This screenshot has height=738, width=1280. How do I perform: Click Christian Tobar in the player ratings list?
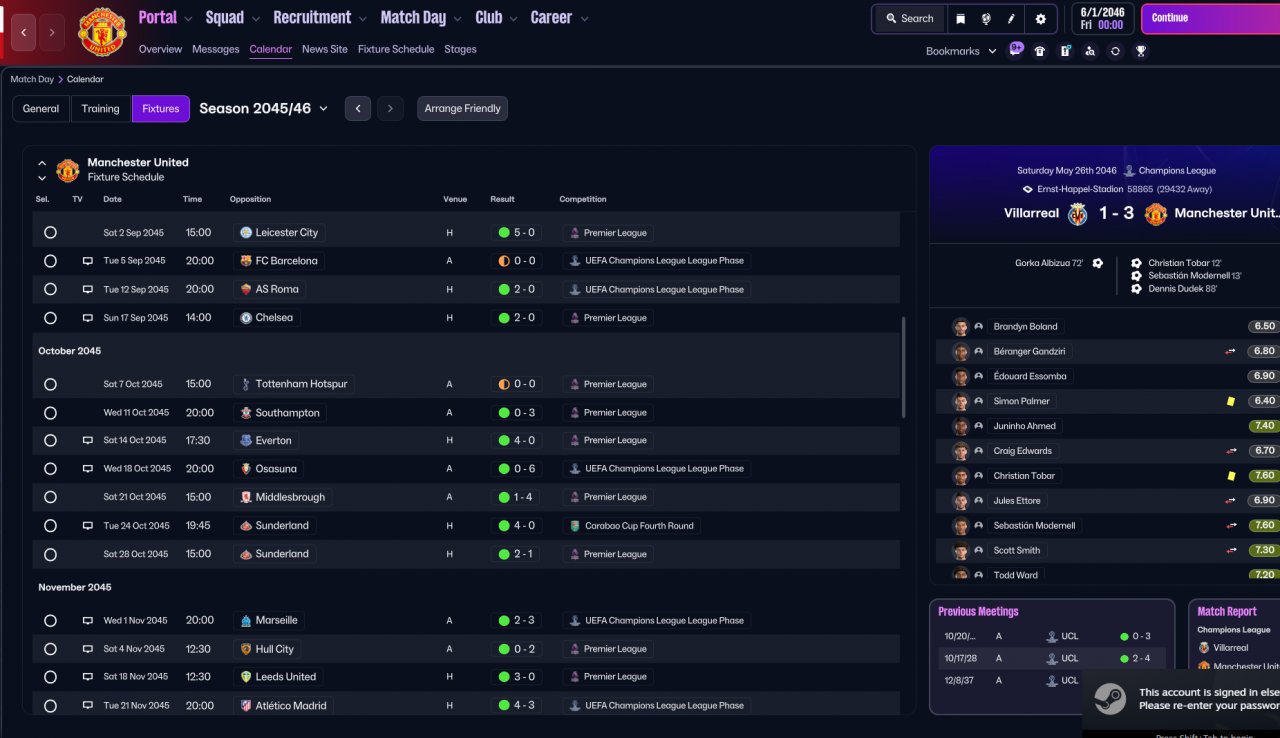click(1024, 476)
